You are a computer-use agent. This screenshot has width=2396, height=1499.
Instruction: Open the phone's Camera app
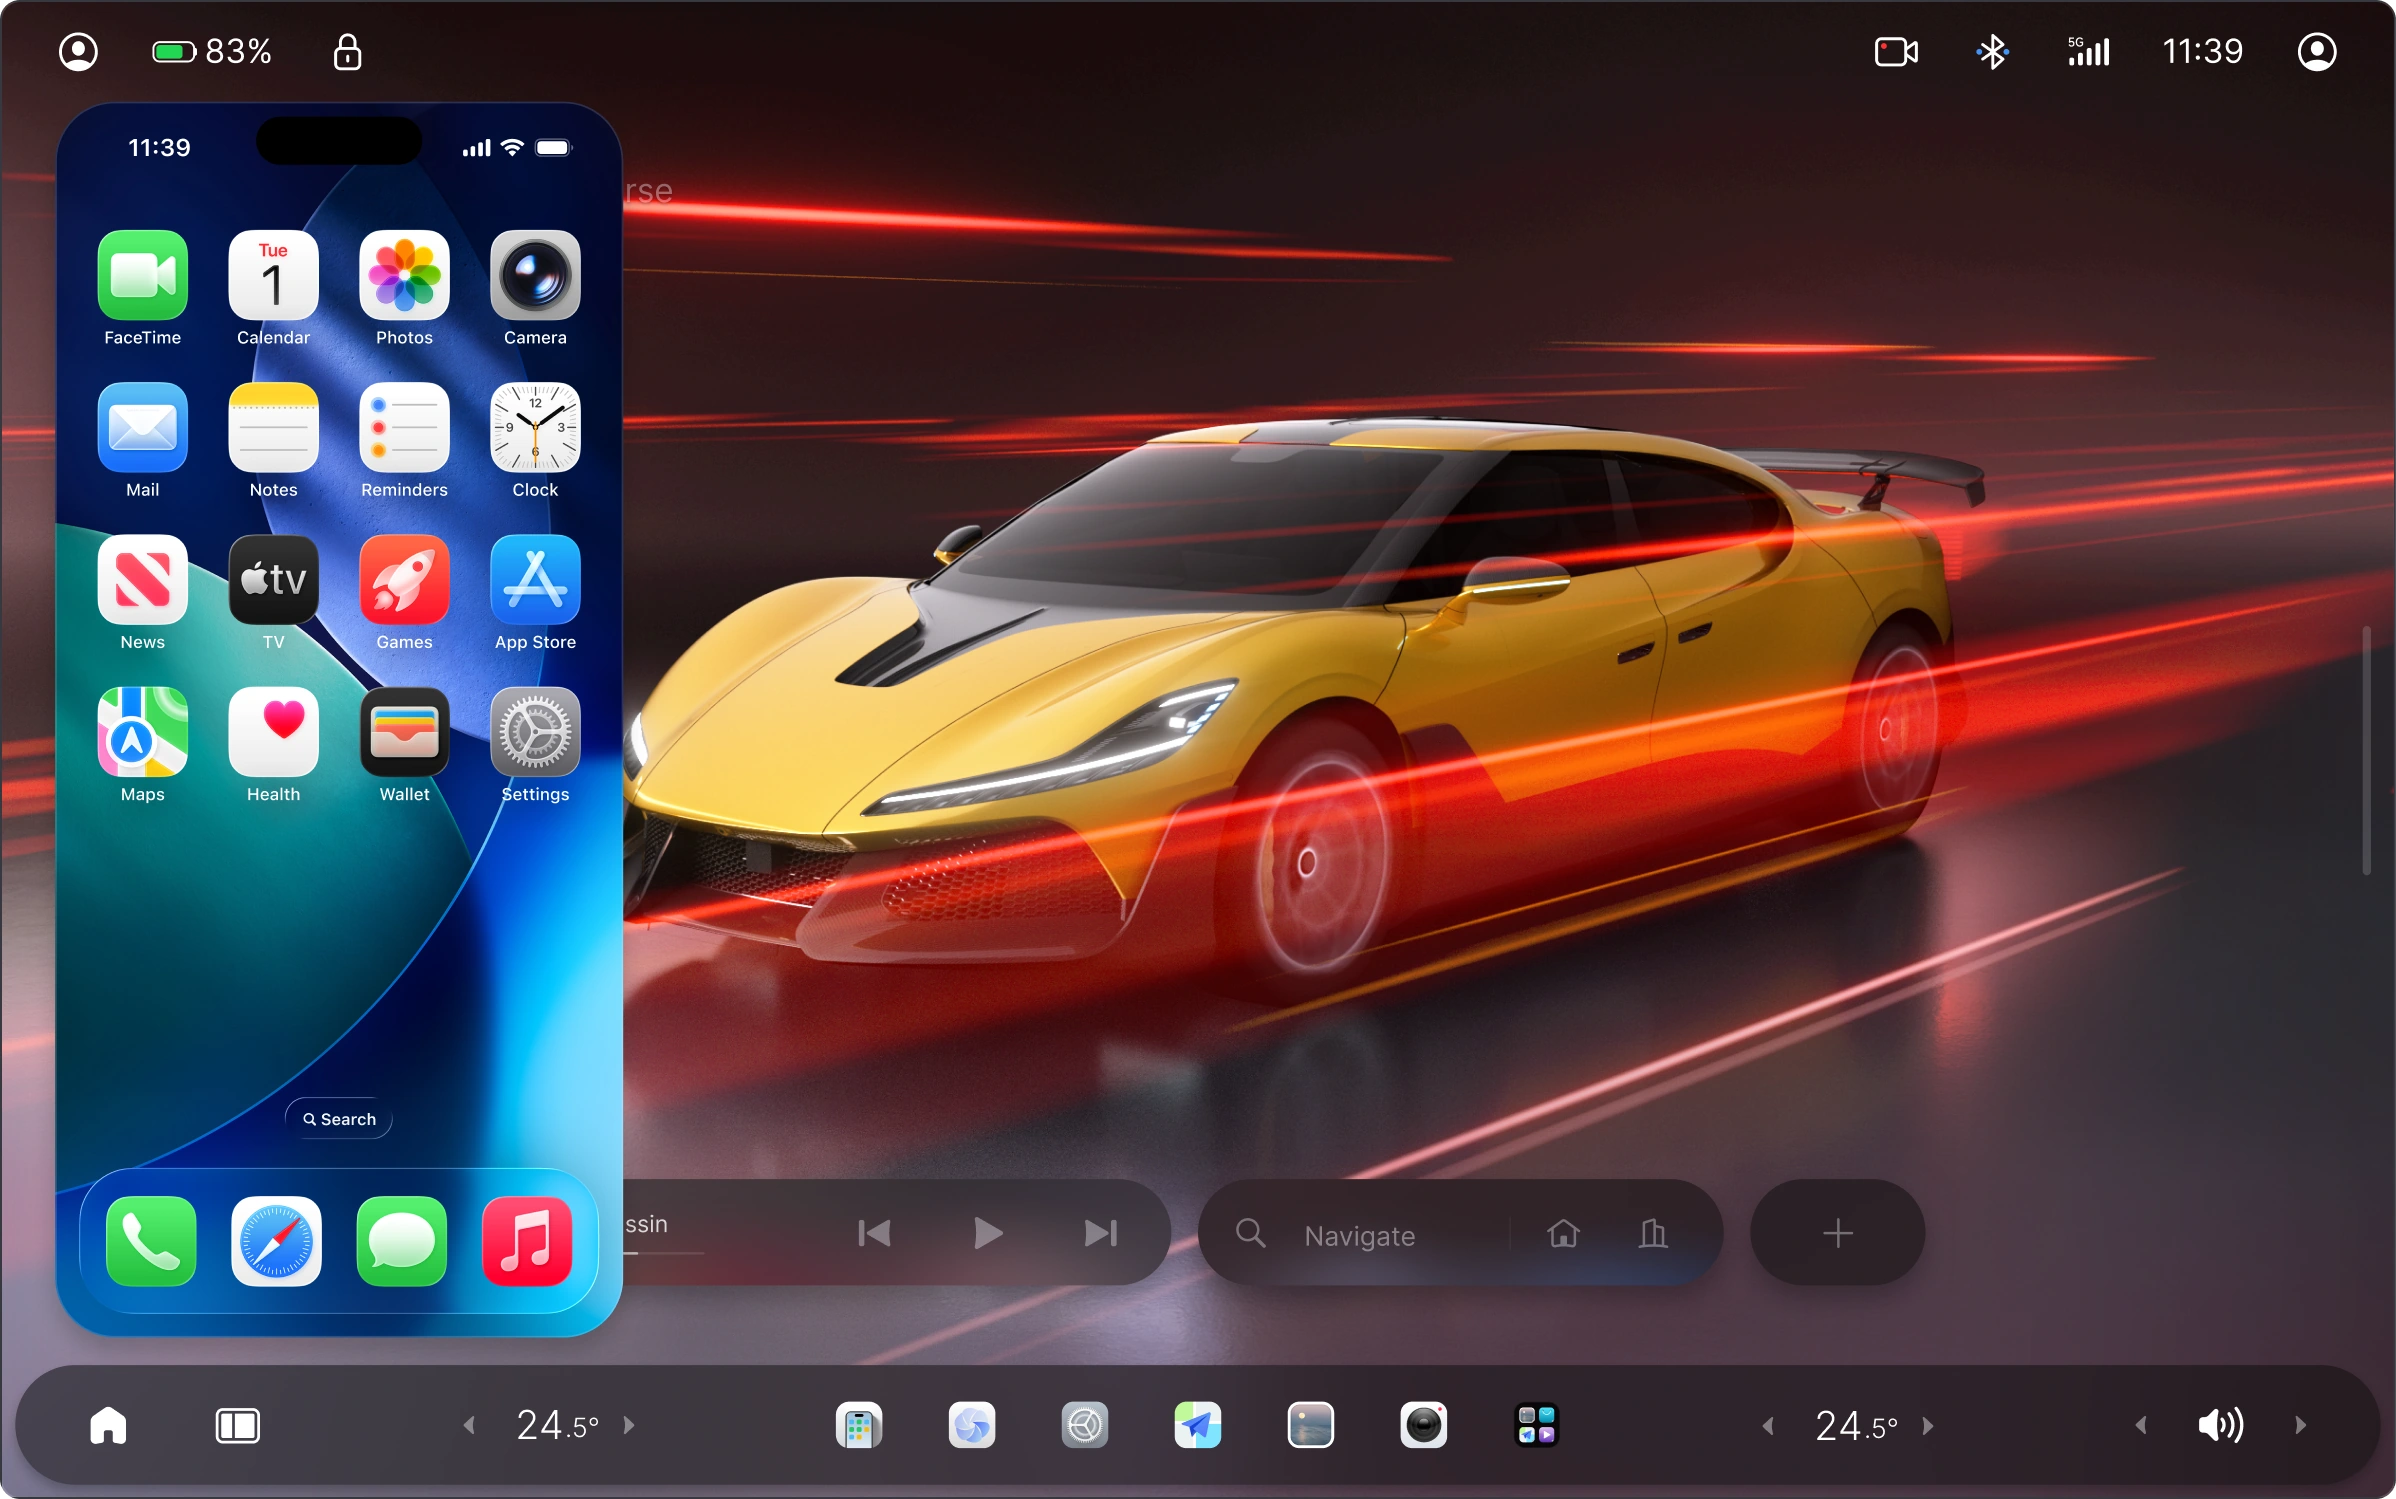coord(535,275)
